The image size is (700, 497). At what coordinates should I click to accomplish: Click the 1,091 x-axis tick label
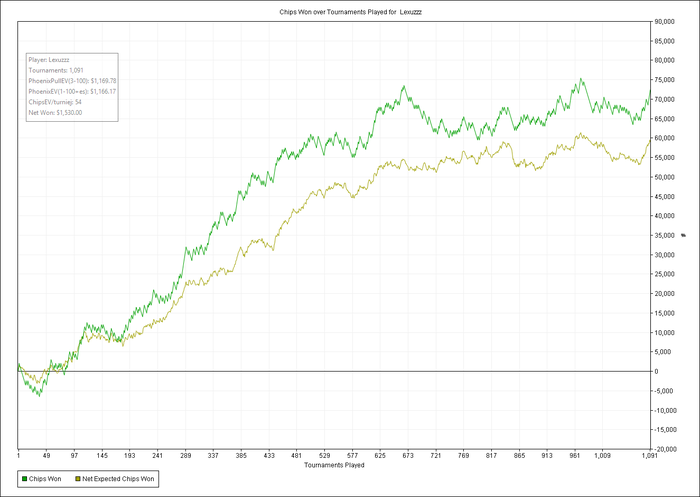click(650, 456)
